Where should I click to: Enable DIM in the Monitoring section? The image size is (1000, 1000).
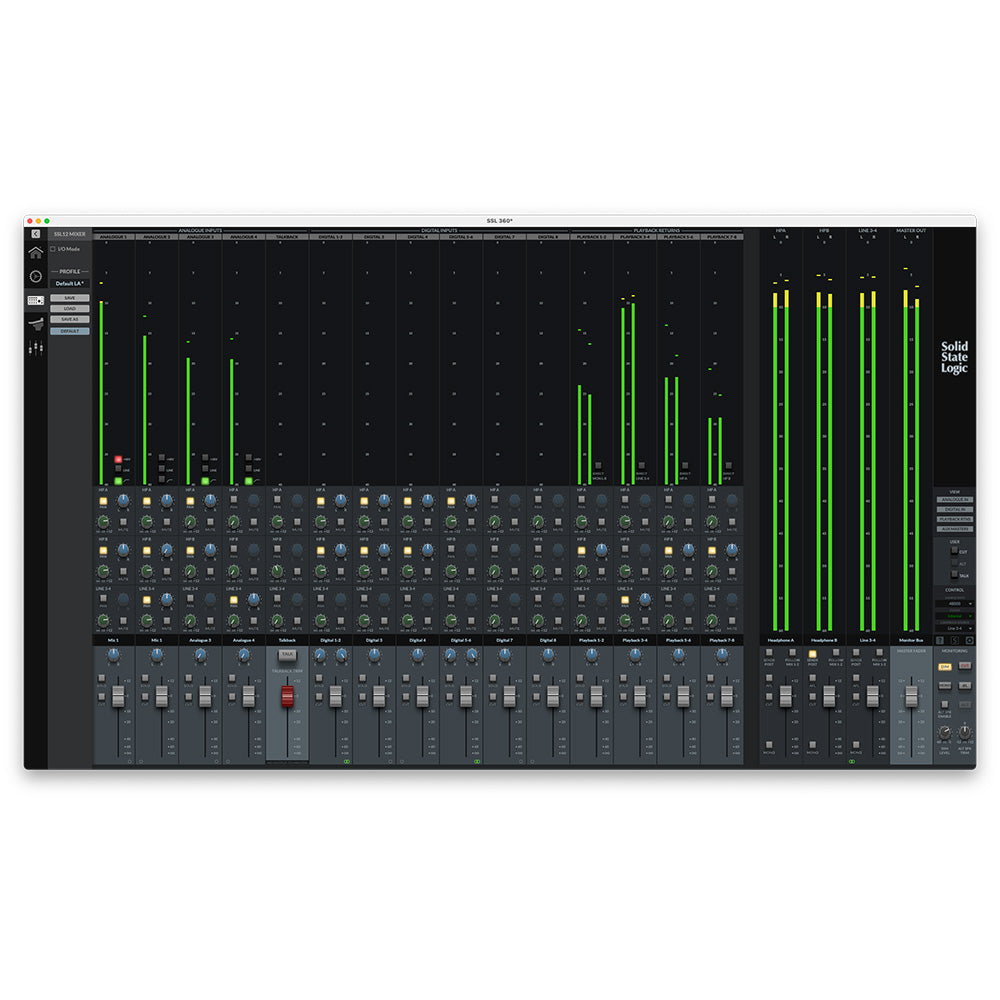[946, 665]
